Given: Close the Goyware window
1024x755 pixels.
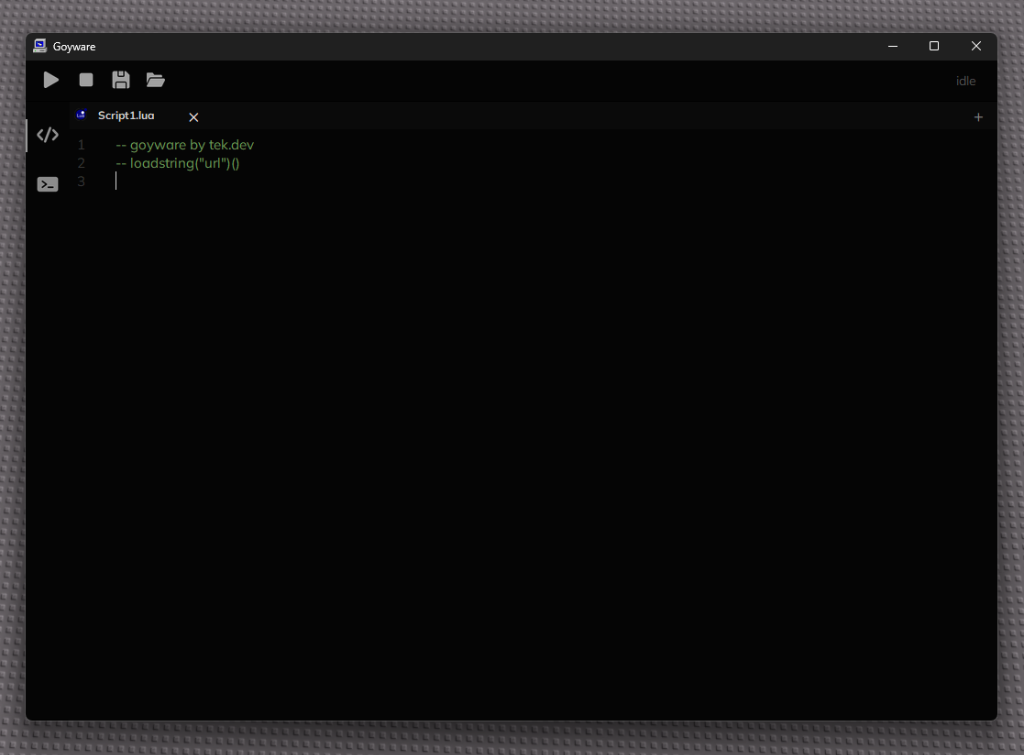Looking at the screenshot, I should coord(976,46).
